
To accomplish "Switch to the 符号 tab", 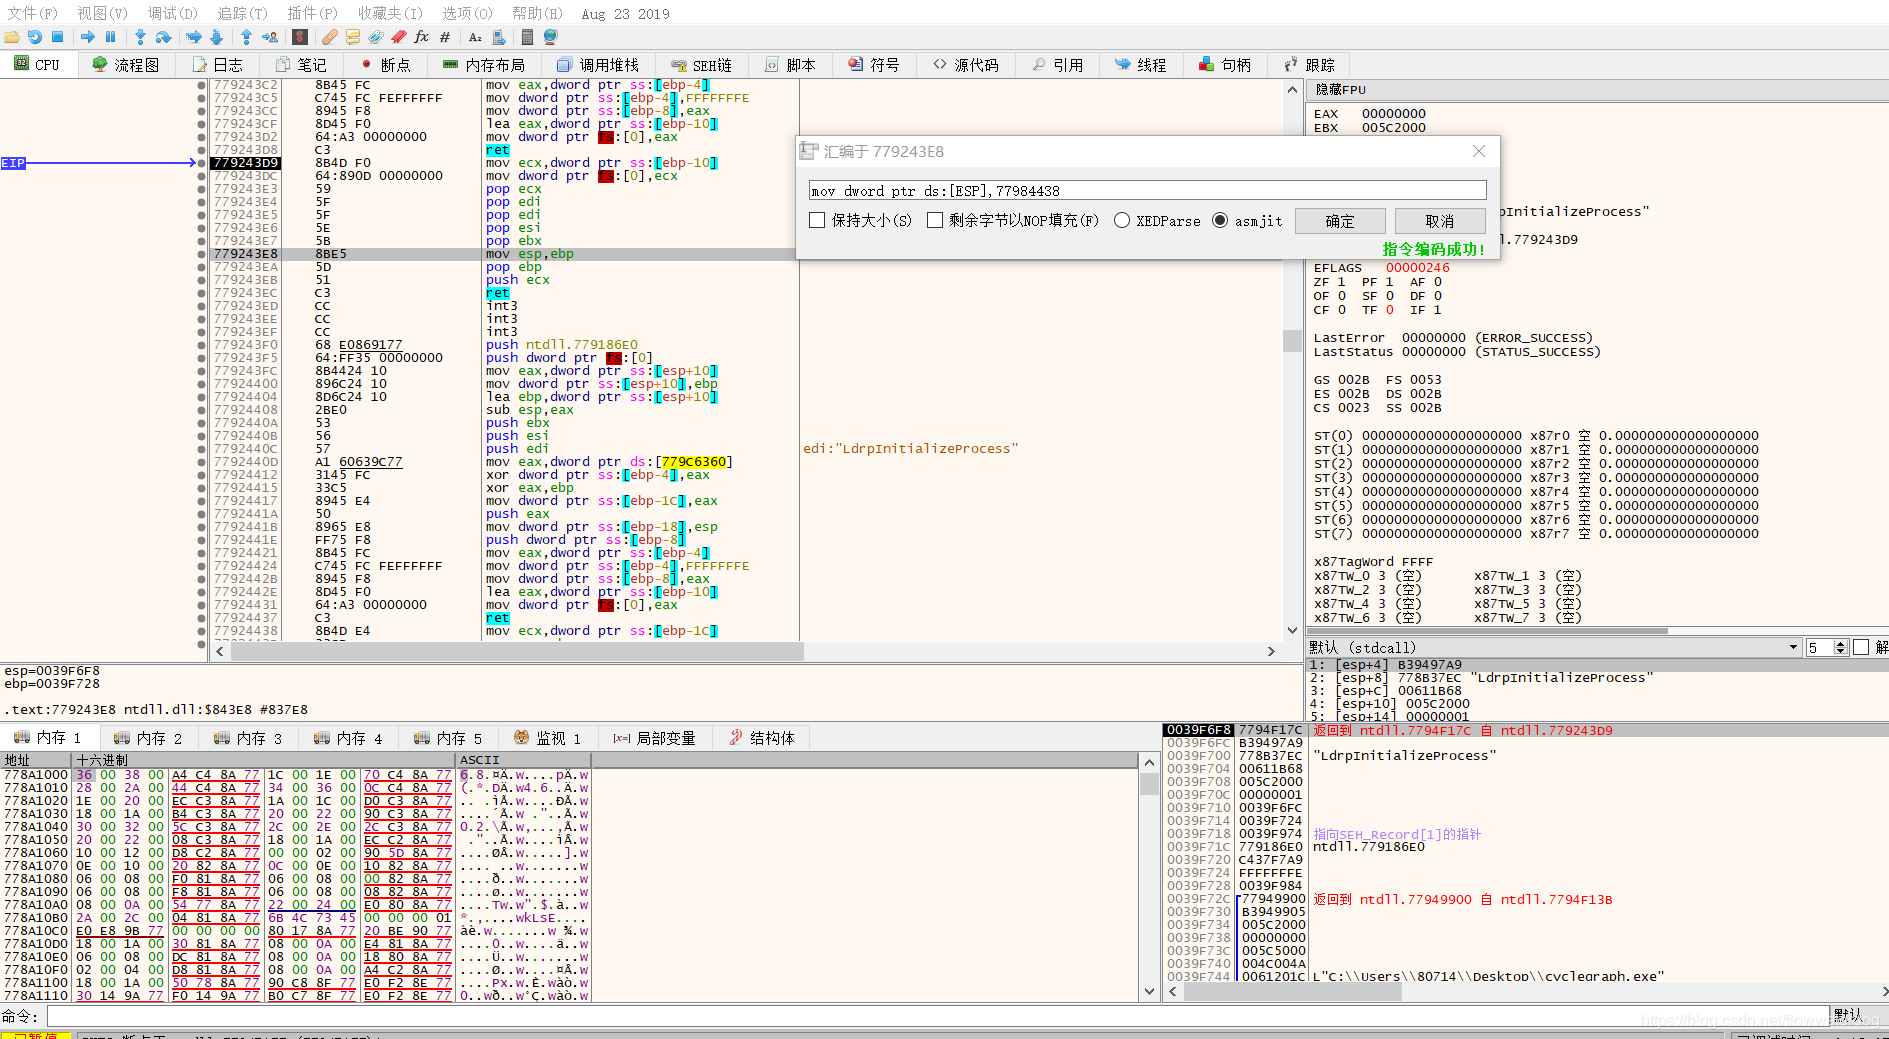I will 874,64.
